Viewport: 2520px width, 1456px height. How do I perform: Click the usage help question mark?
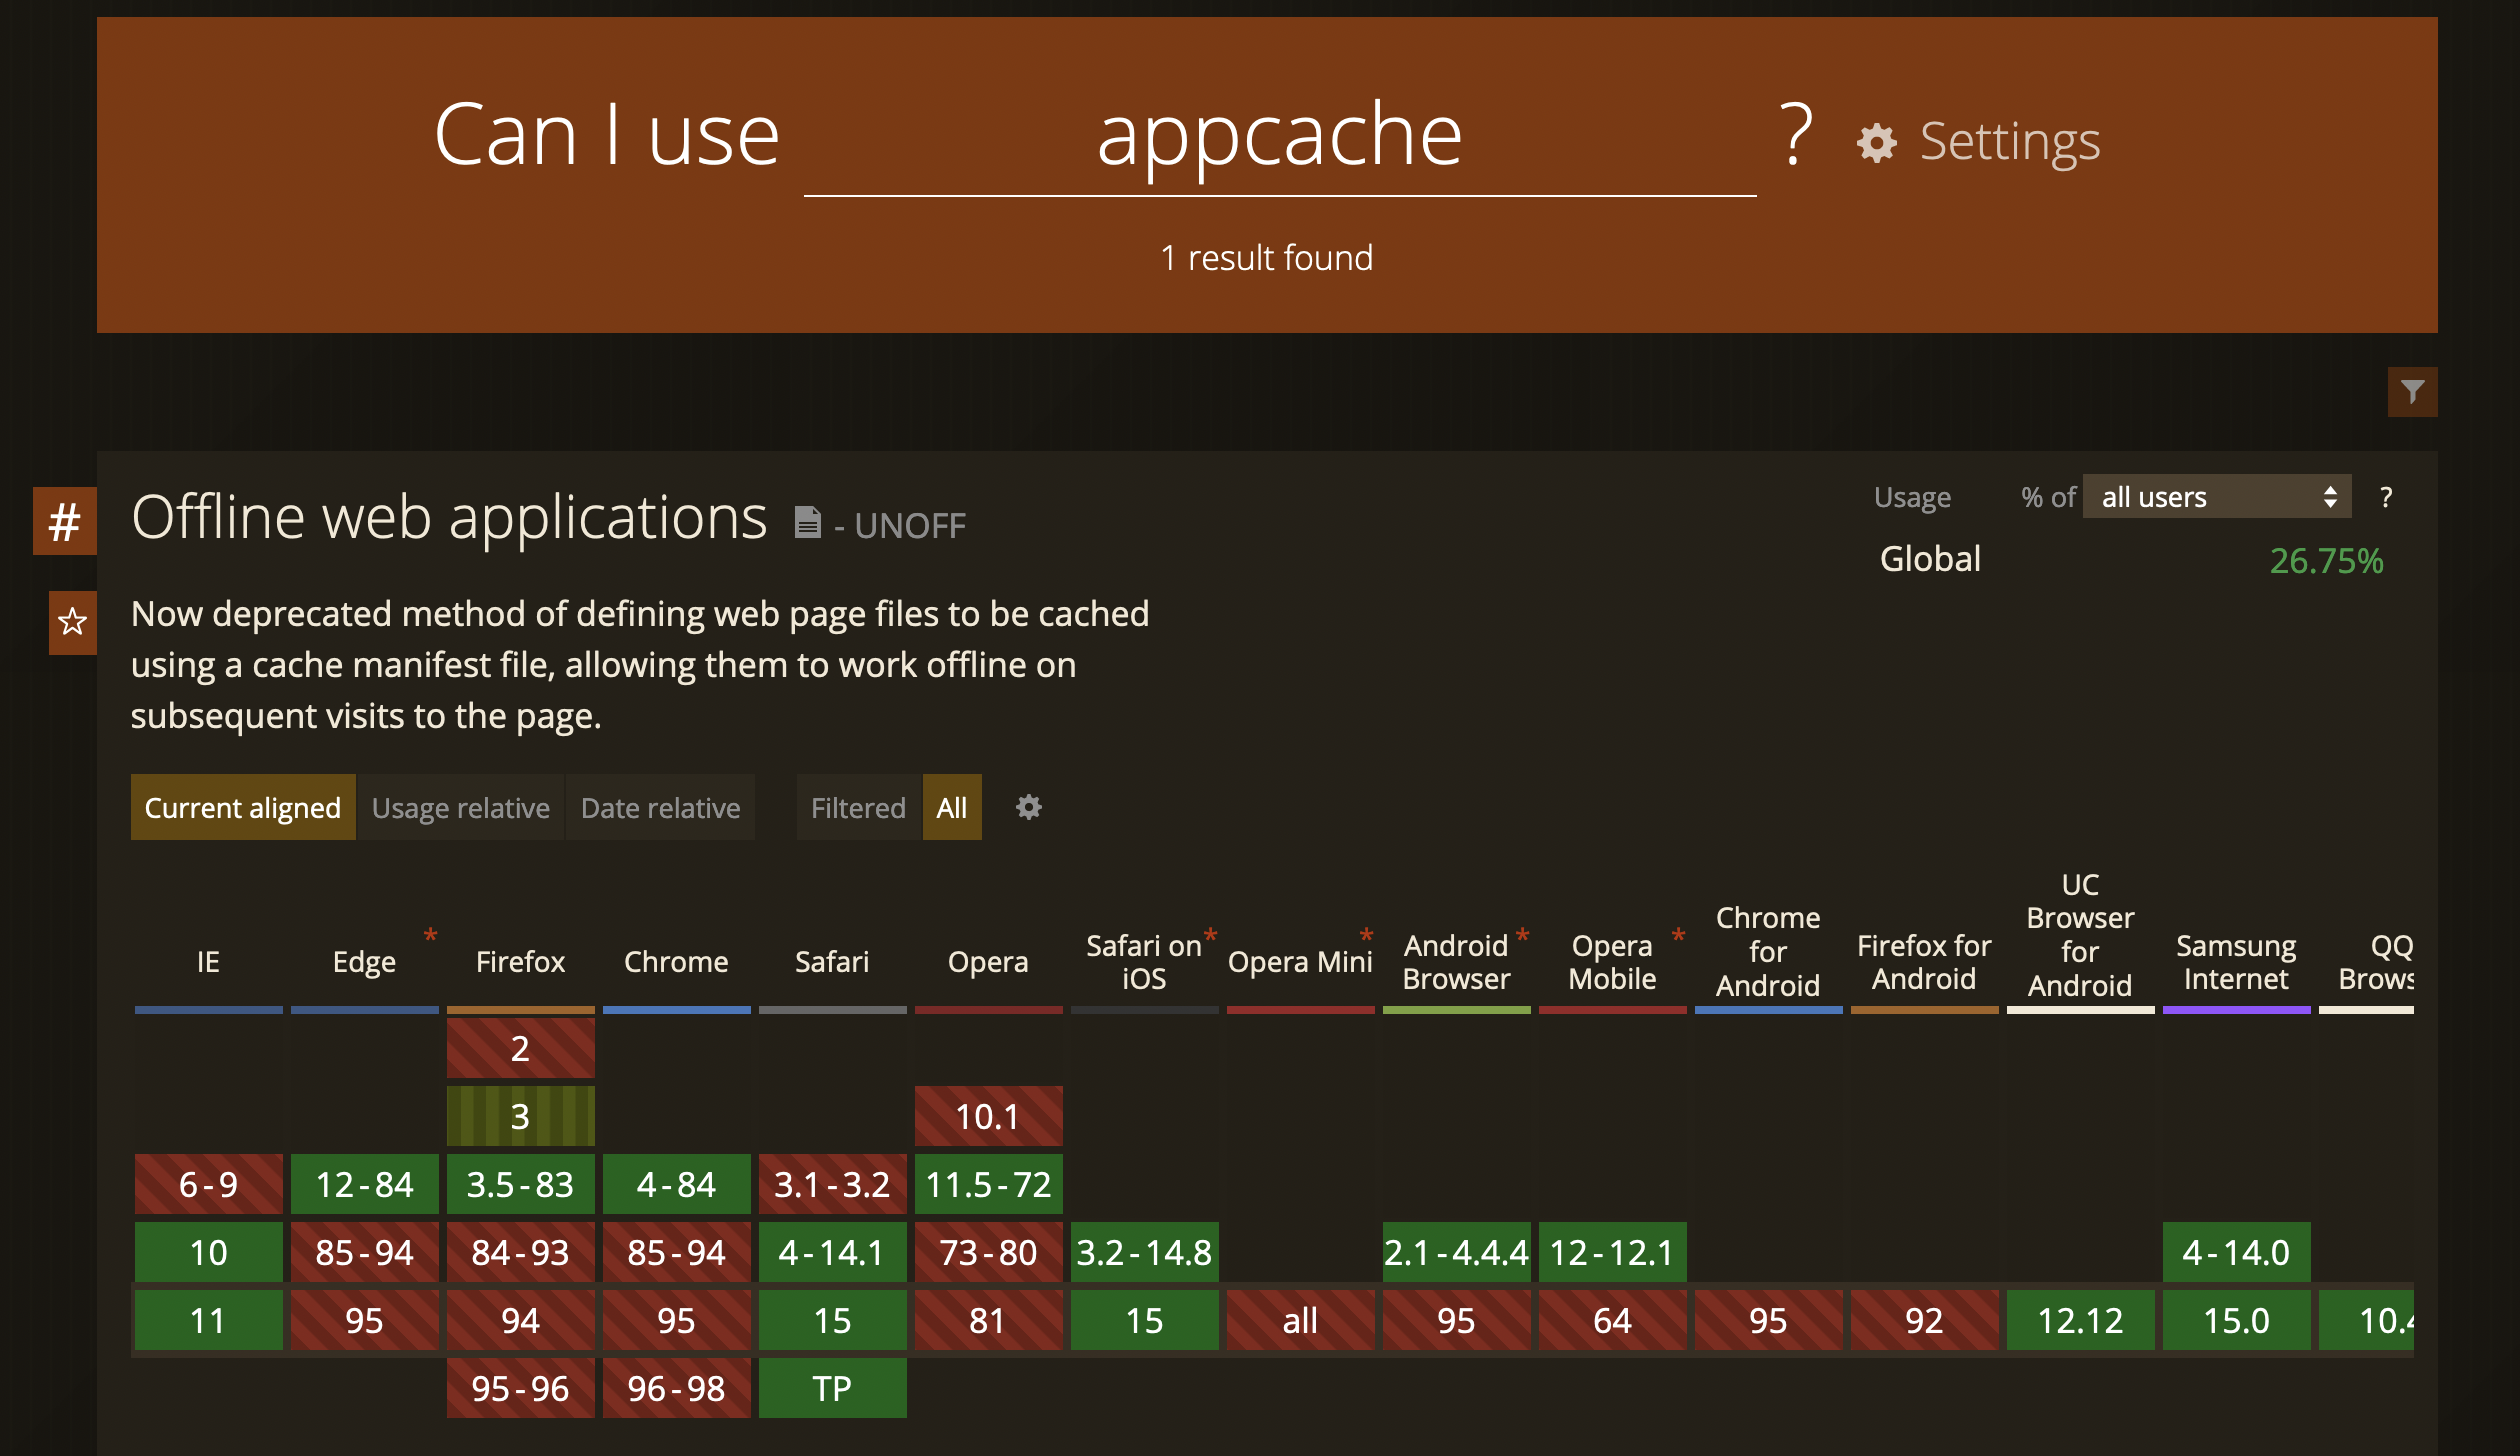(x=2386, y=497)
